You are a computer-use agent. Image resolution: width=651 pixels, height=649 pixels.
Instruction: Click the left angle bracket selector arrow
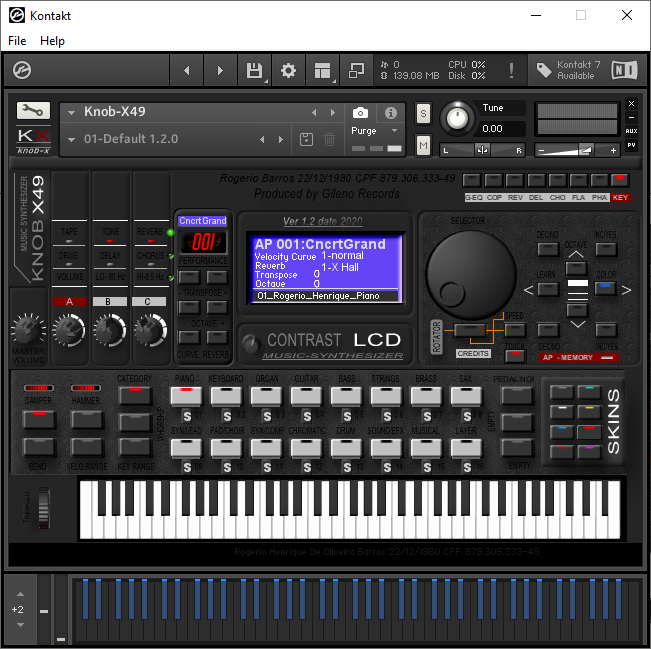click(528, 290)
